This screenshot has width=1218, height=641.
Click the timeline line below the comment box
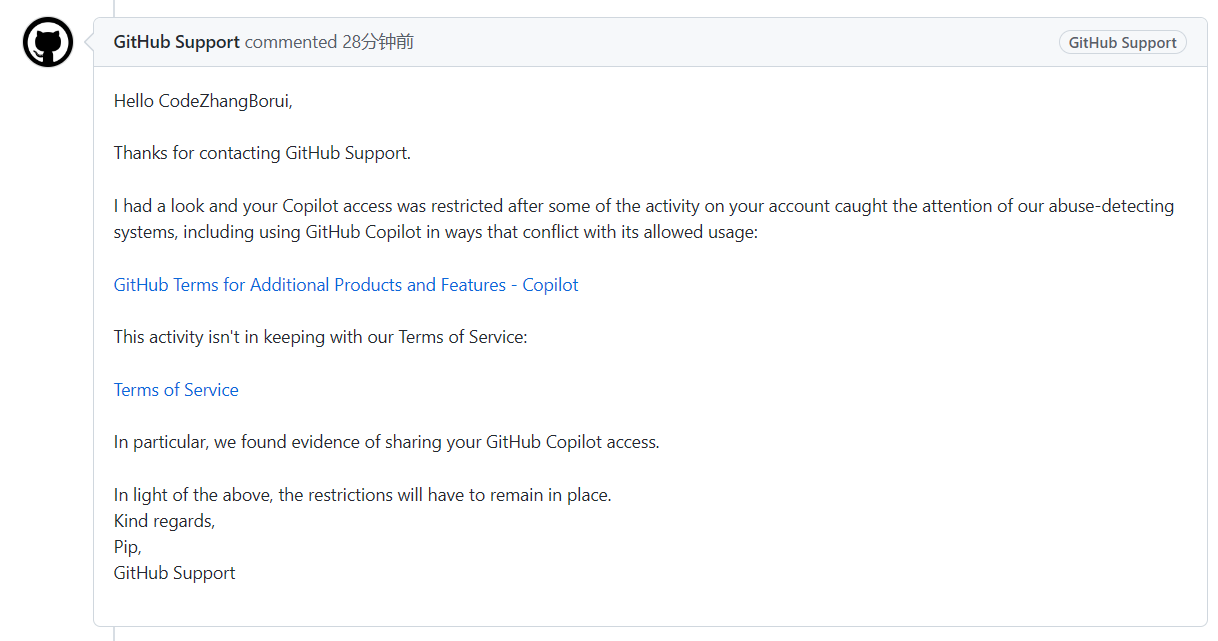pyautogui.click(x=114, y=634)
